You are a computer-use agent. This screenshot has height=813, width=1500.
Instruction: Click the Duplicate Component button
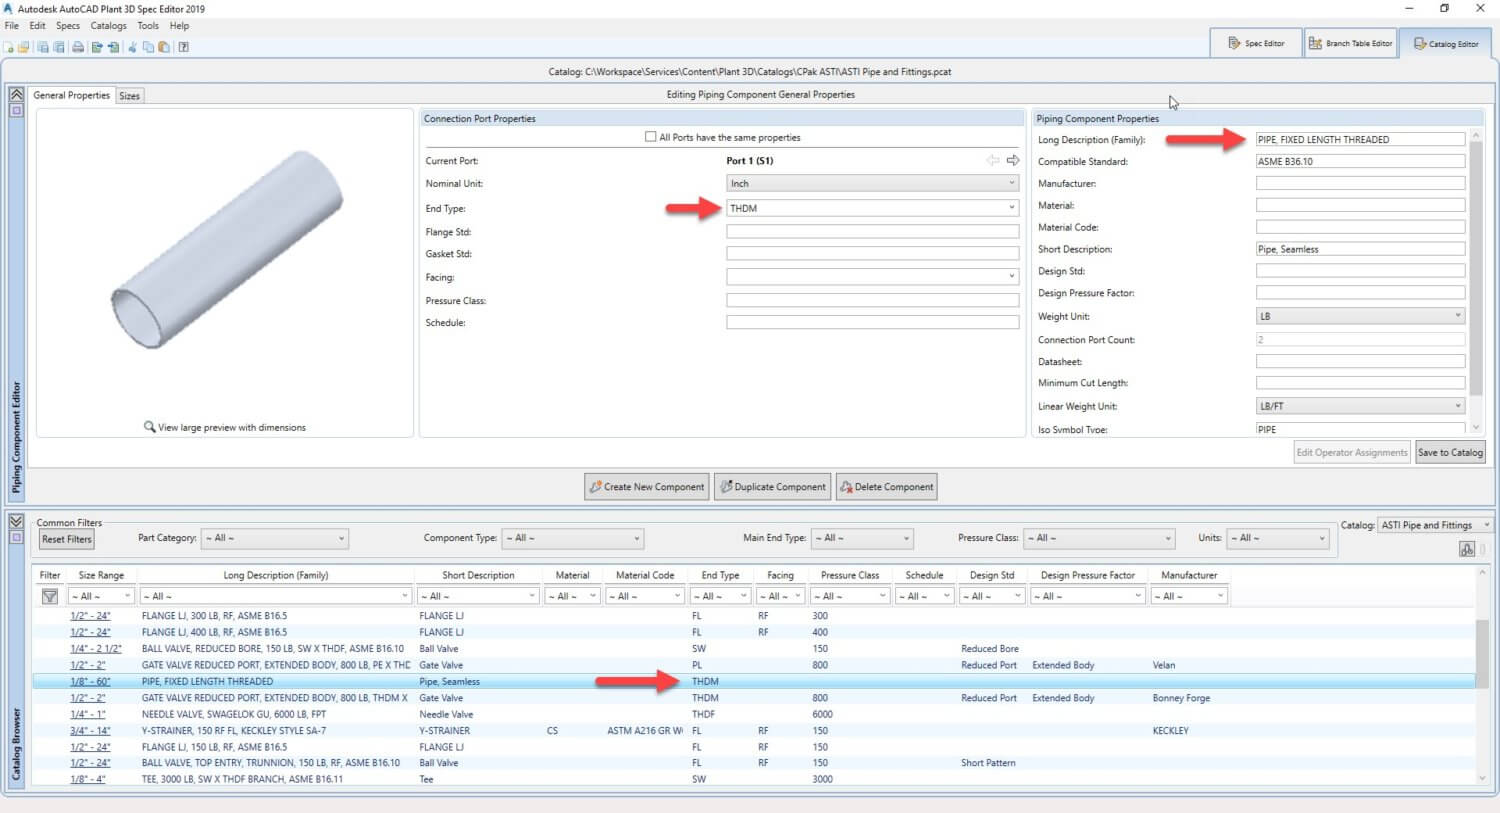[x=772, y=487]
